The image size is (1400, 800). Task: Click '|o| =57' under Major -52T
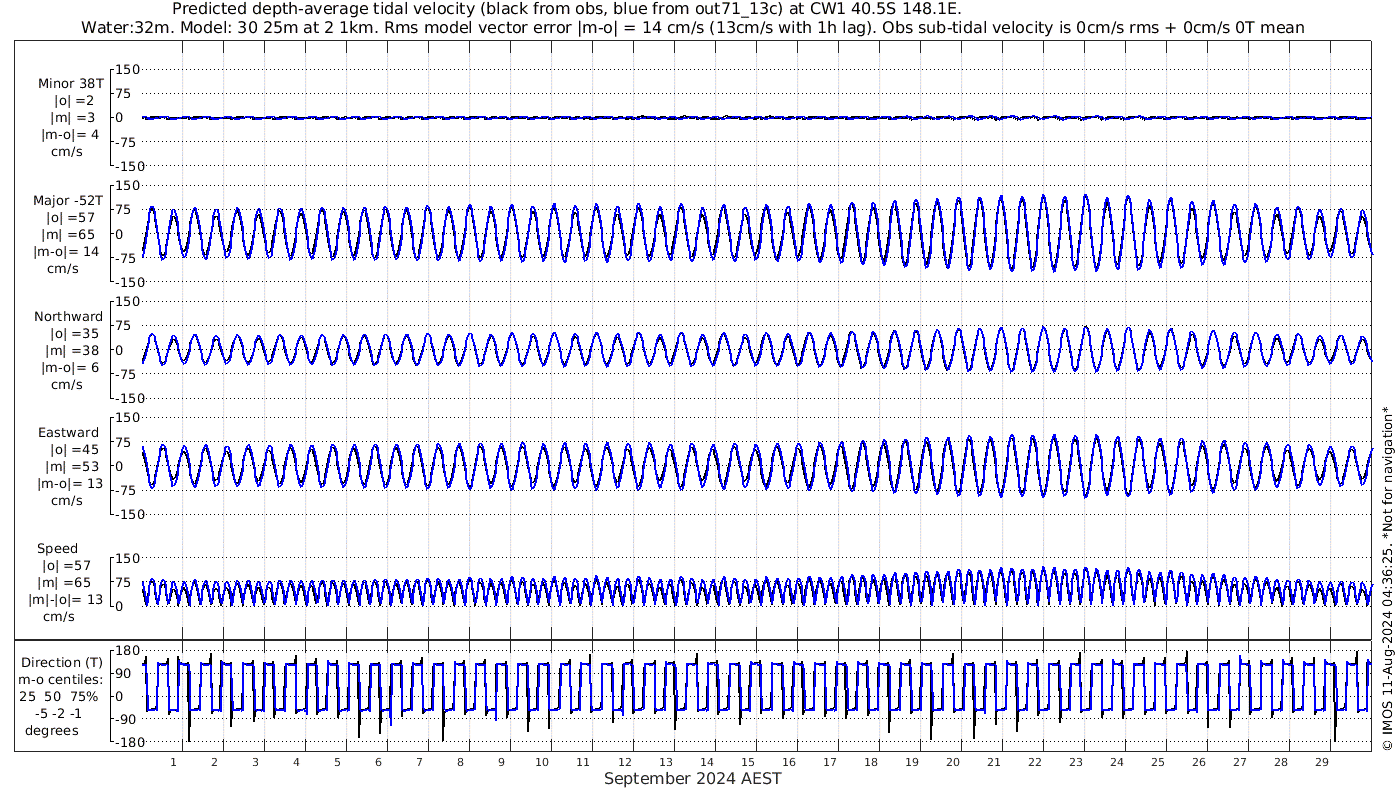pos(70,217)
